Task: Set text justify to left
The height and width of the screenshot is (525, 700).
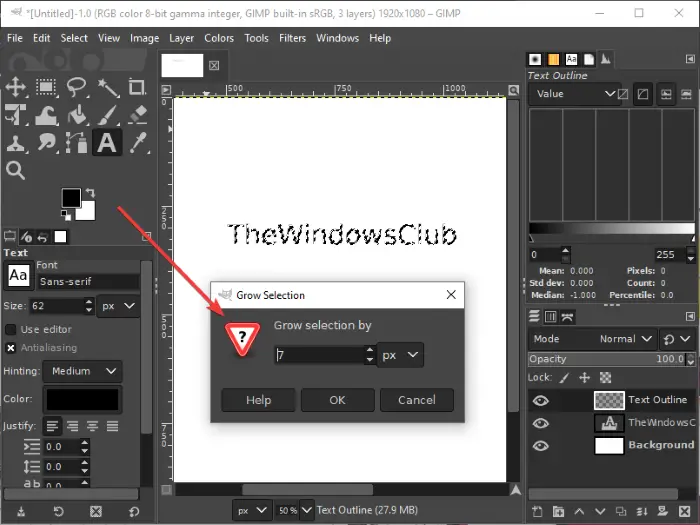Action: coord(52,426)
